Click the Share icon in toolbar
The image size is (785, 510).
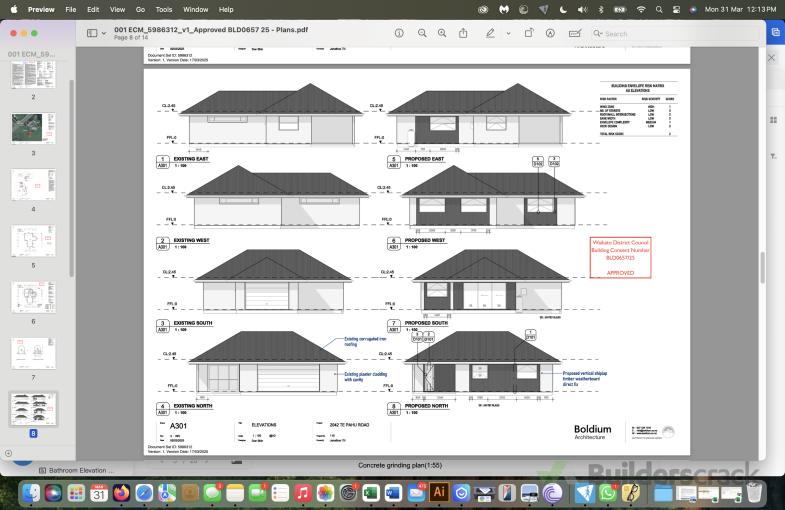[465, 33]
